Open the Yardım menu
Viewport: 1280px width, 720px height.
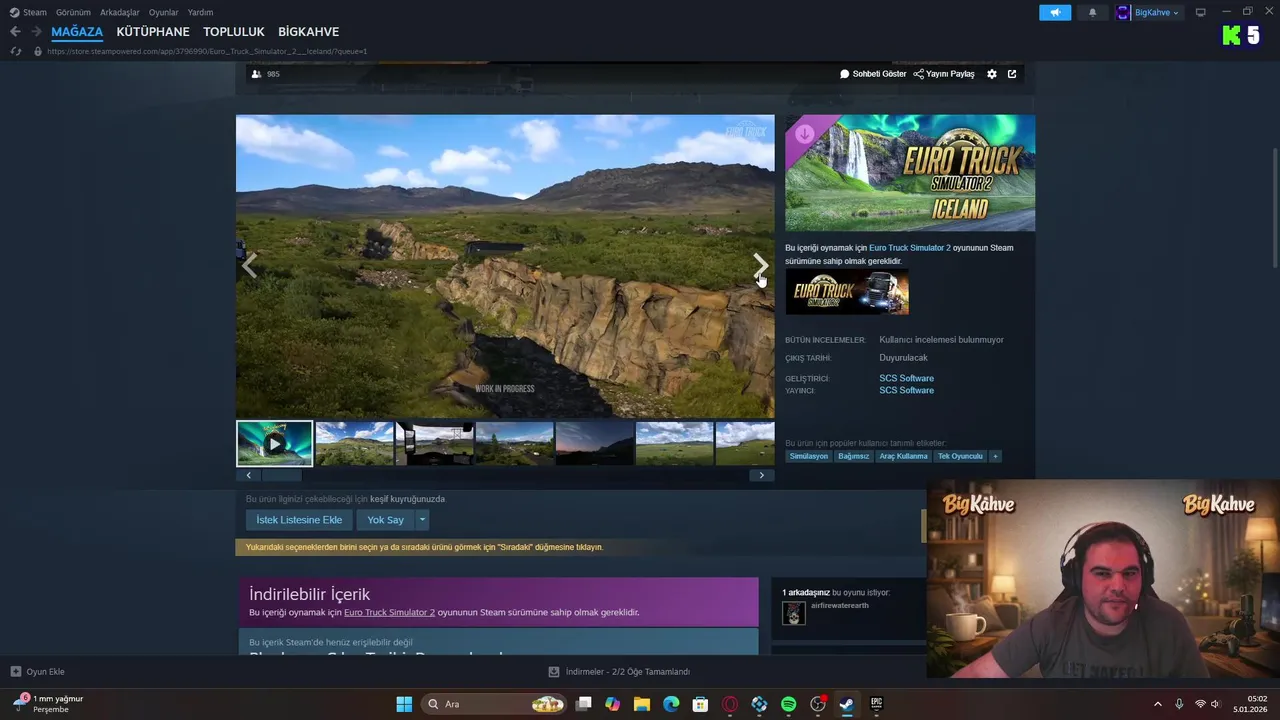pyautogui.click(x=200, y=13)
